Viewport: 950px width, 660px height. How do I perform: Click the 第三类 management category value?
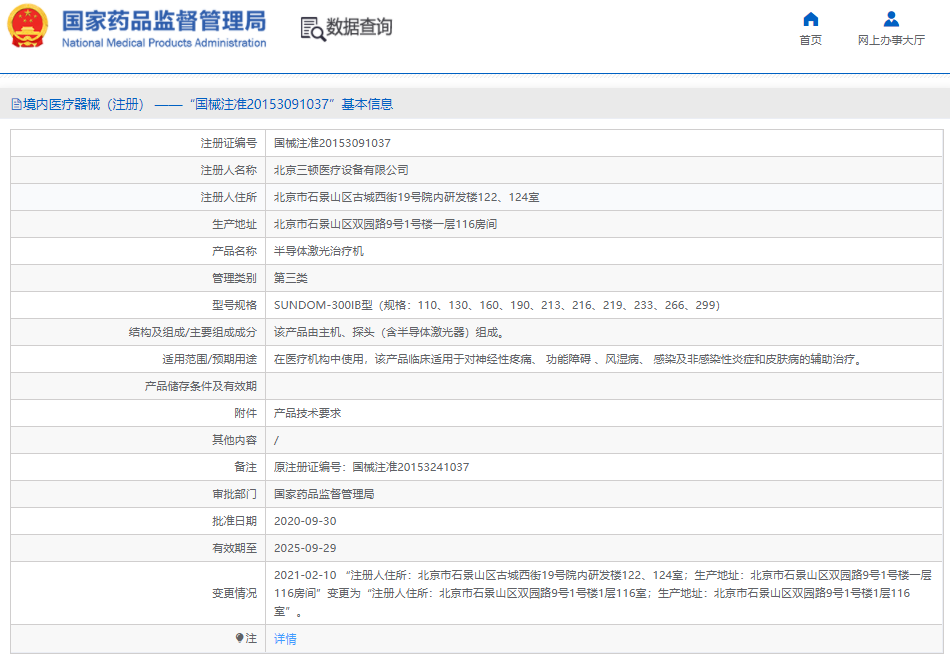click(291, 278)
